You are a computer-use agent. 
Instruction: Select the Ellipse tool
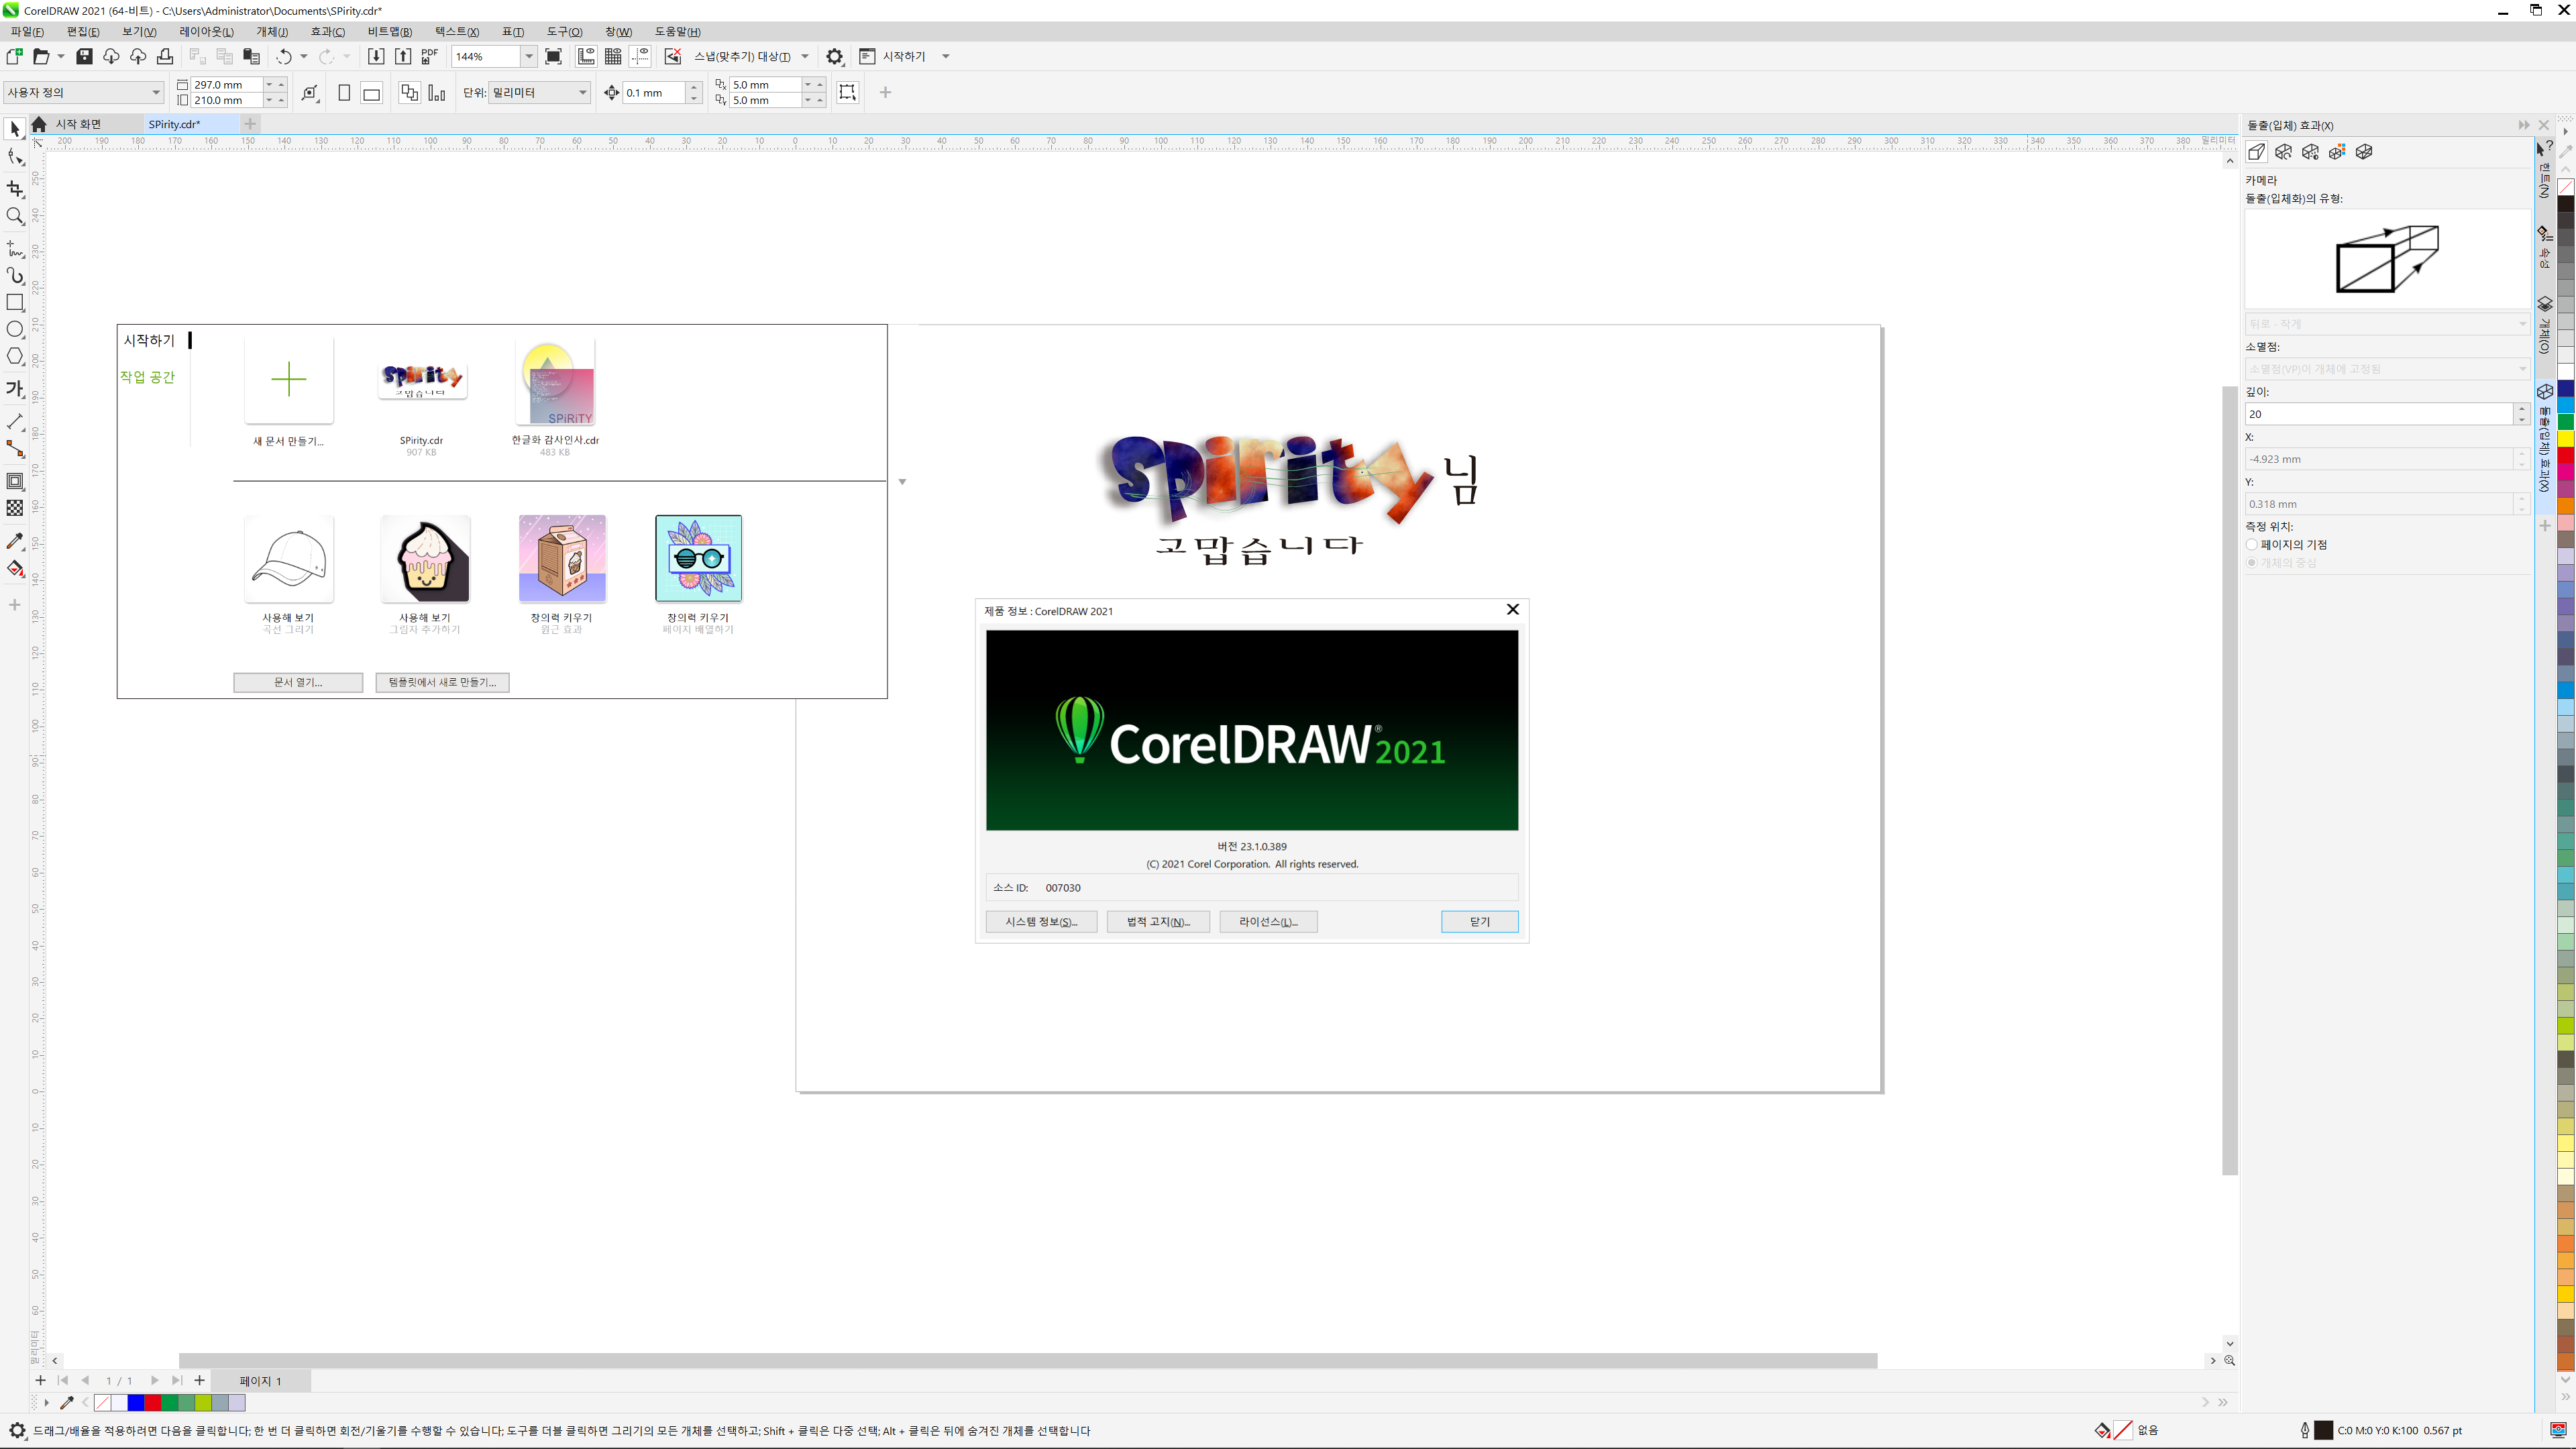(15, 329)
